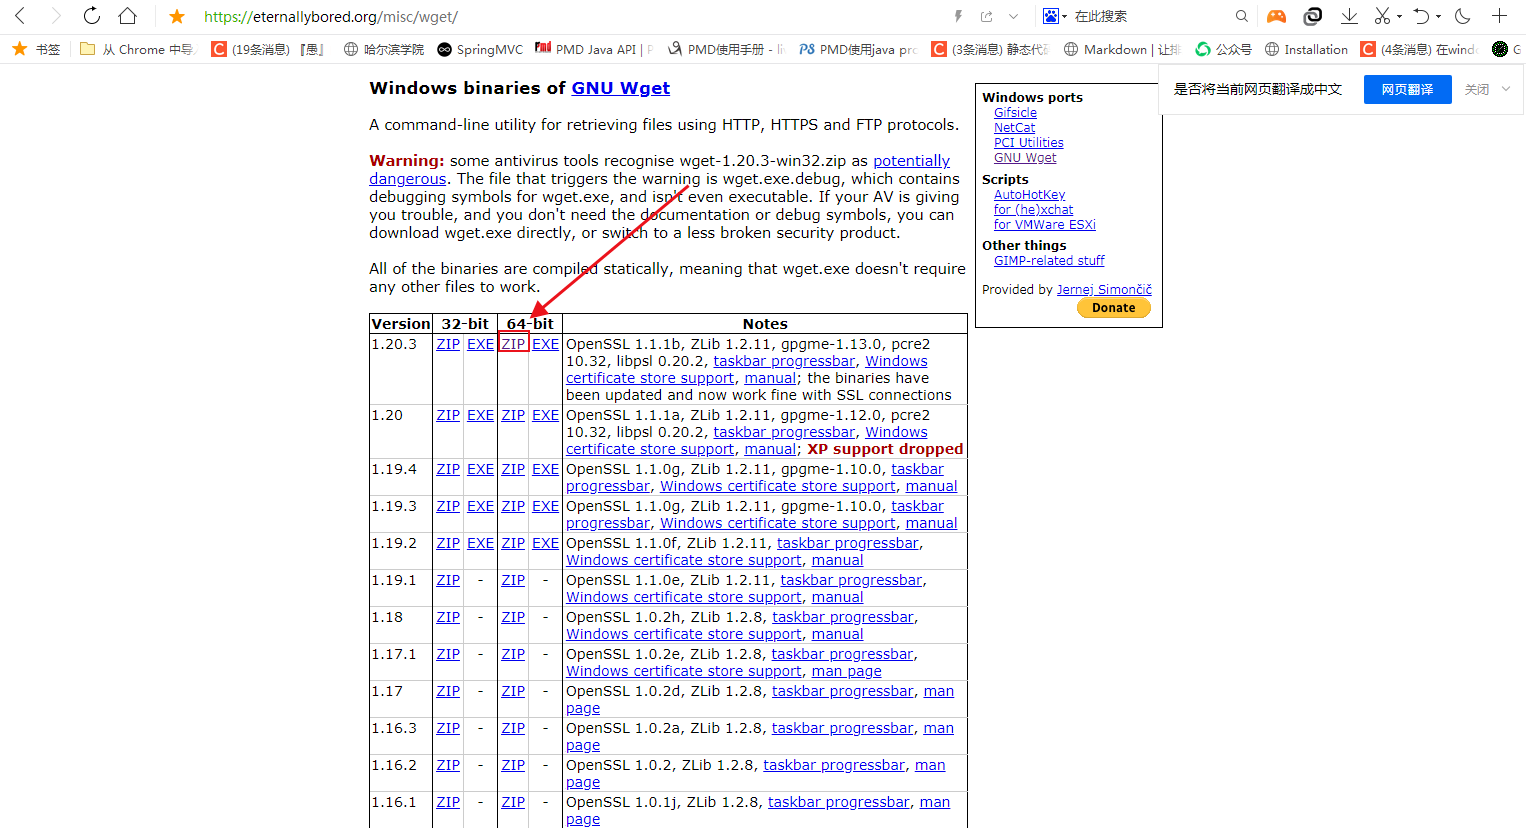Viewport: 1526px width, 828px height.
Task: Open the PCI Utilities link
Action: (1028, 143)
